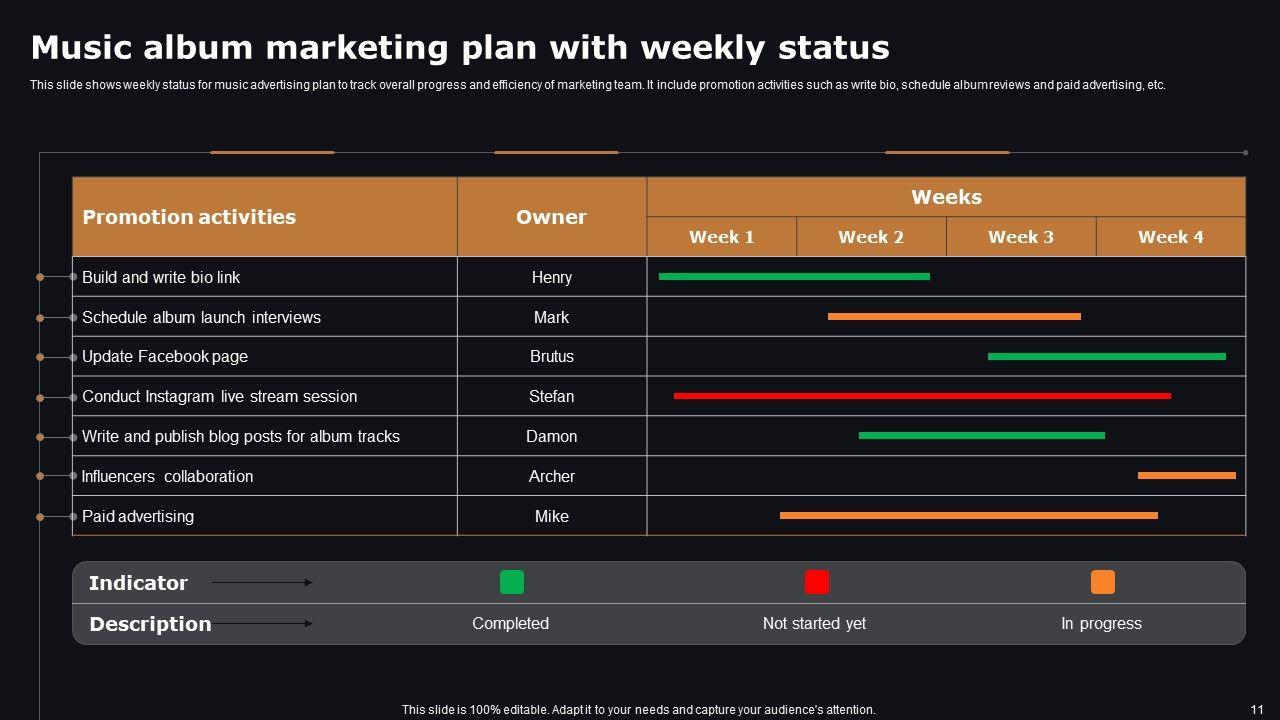
Task: Click the bullet beside Build and write bio link
Action: click(73, 277)
